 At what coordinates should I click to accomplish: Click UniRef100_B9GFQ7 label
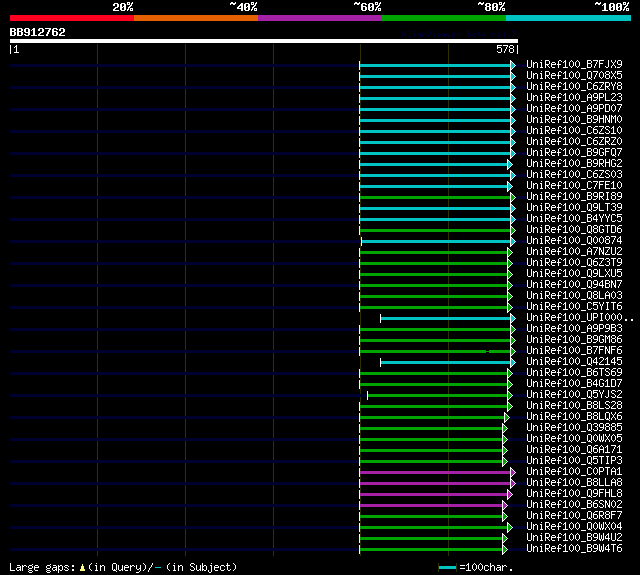click(574, 153)
